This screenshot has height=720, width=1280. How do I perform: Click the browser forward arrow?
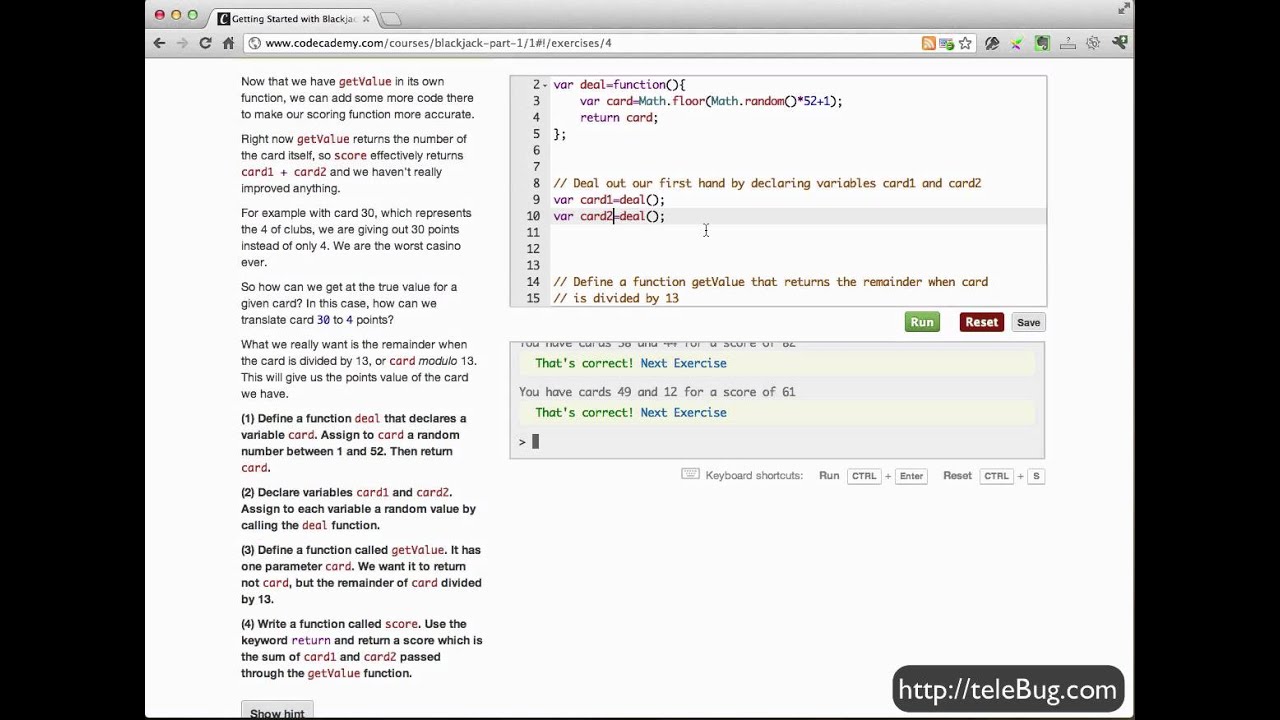tap(182, 43)
